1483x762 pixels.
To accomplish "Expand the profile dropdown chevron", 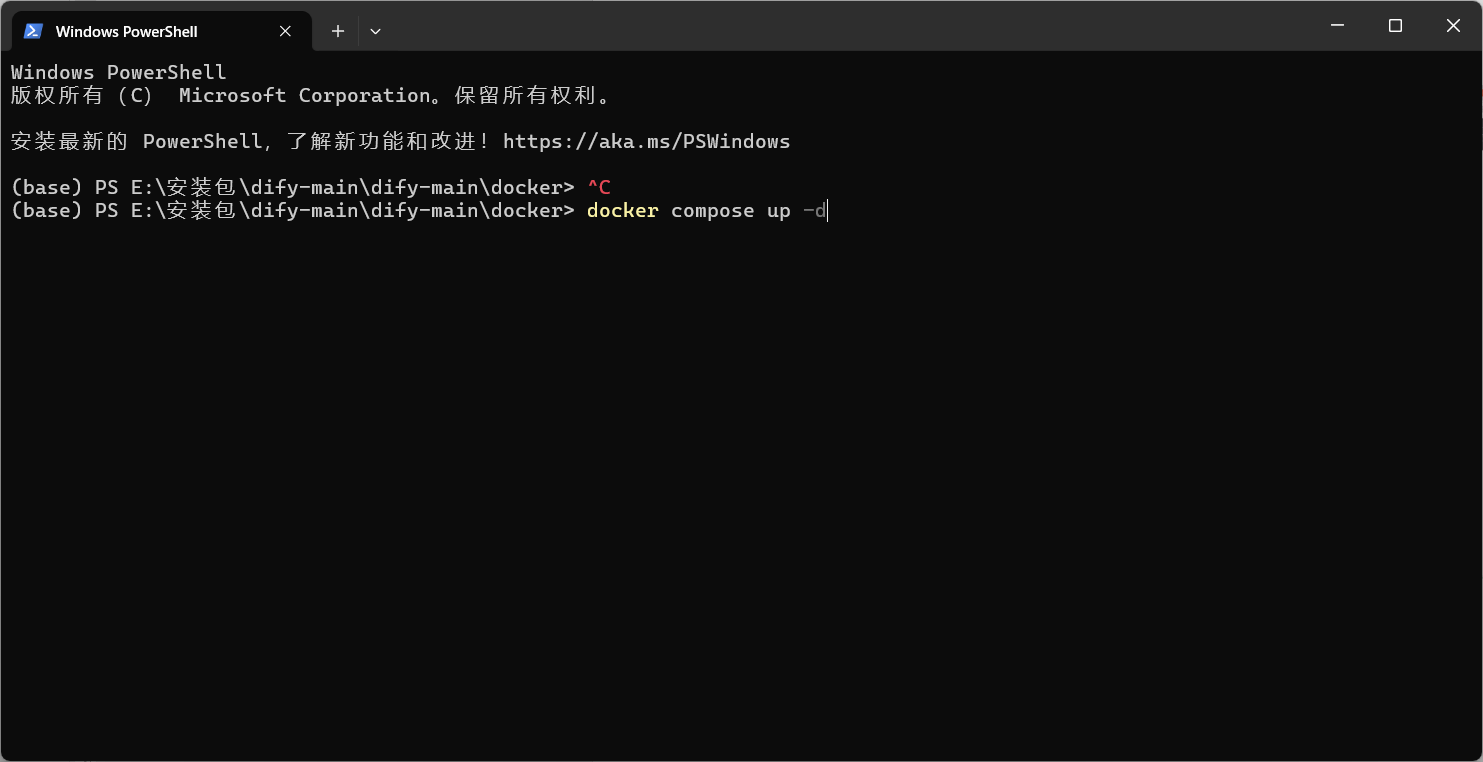I will pyautogui.click(x=375, y=31).
